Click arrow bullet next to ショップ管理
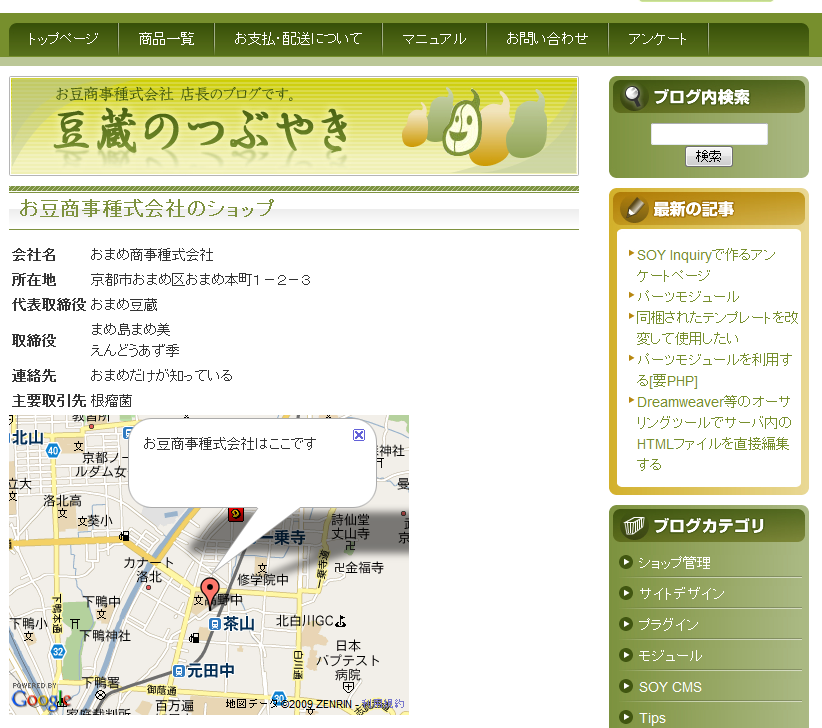 pyautogui.click(x=625, y=562)
